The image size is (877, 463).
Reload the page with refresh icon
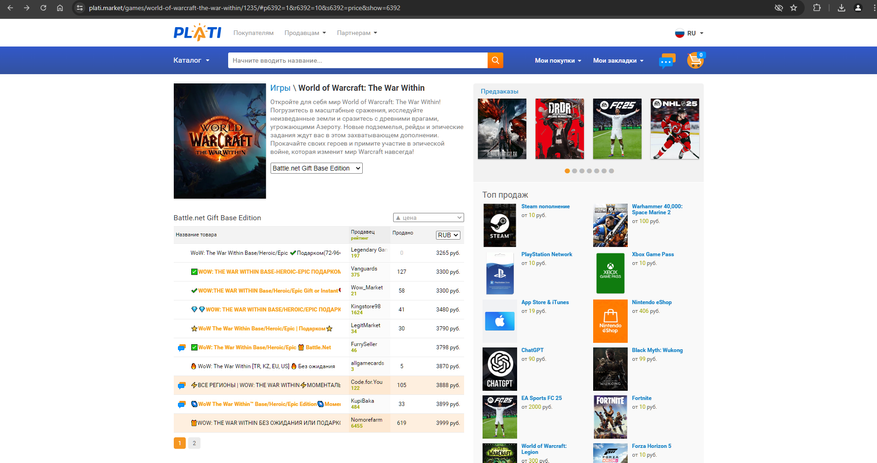[43, 8]
